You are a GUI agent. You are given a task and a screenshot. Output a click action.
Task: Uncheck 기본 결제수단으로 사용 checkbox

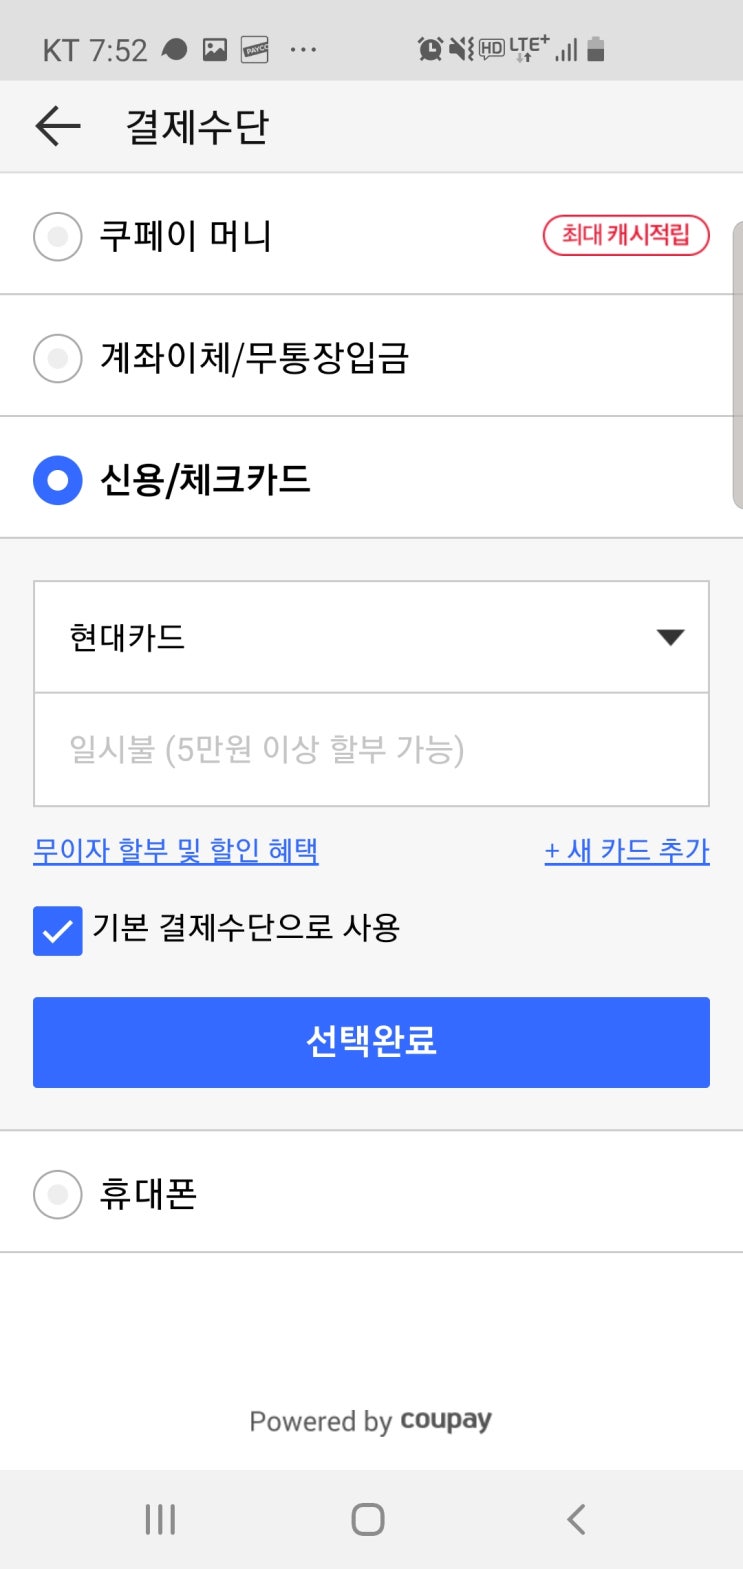(x=58, y=931)
